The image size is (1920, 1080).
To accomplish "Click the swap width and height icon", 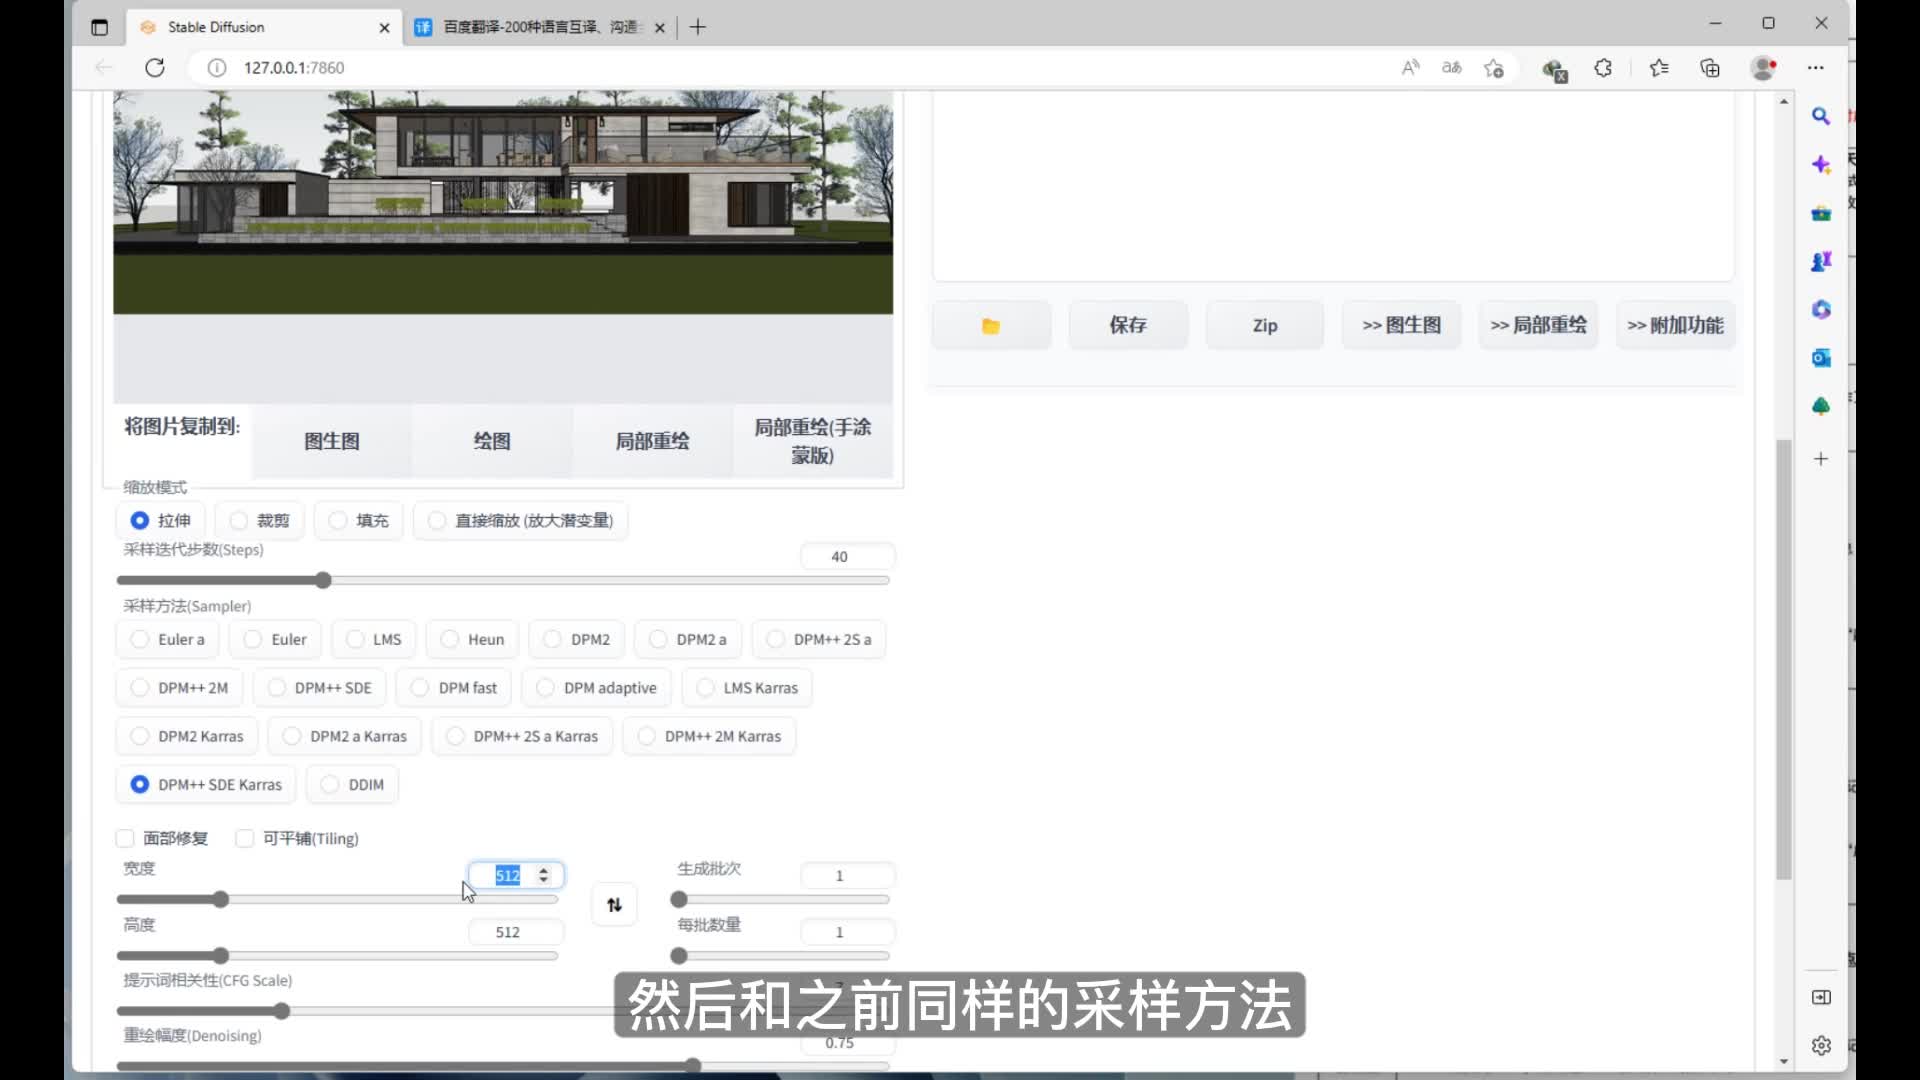I will 614,905.
